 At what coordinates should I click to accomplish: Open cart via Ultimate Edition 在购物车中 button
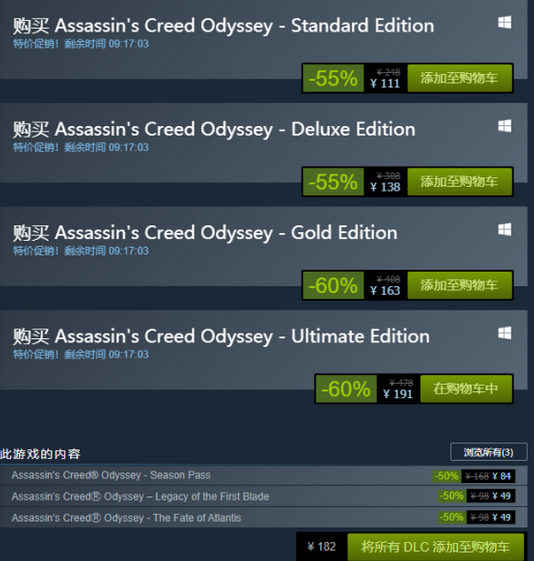tap(466, 389)
